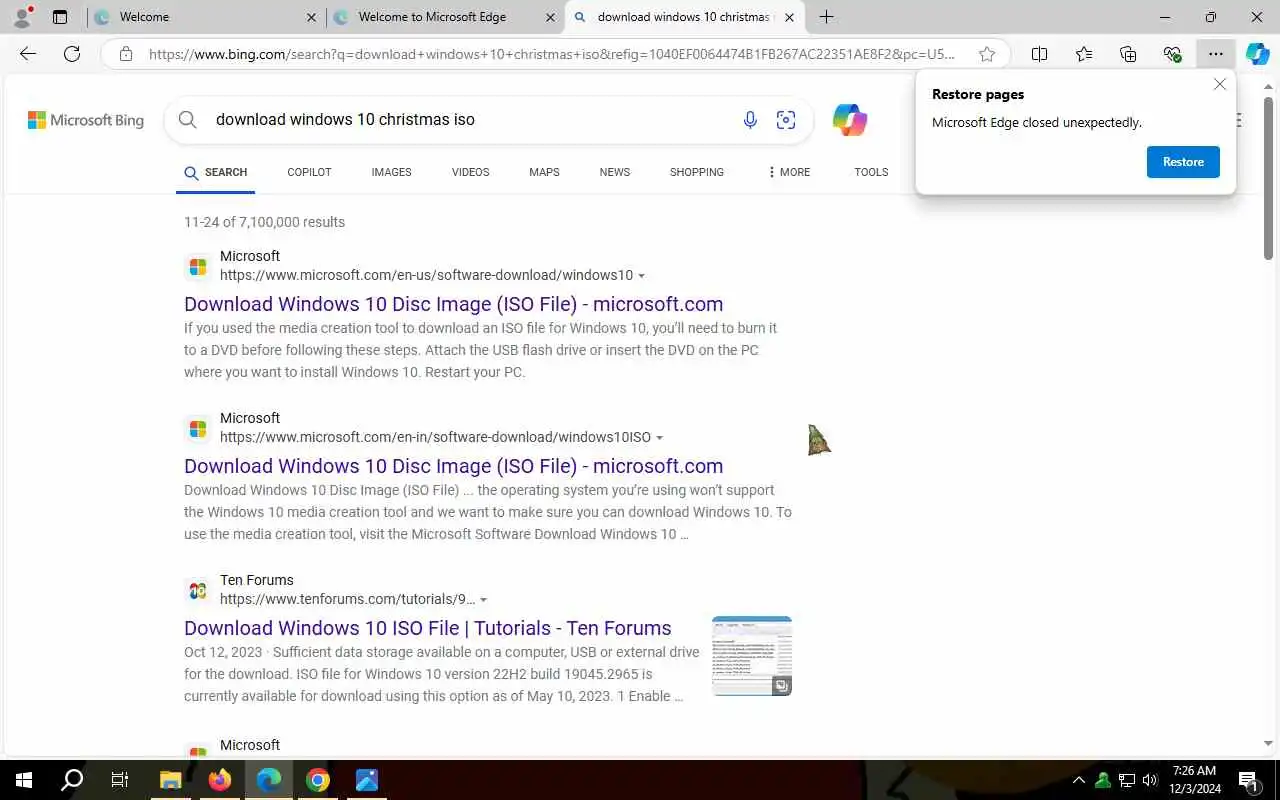This screenshot has height=800, width=1280.
Task: Open tab actions menu
Action: coord(60,17)
